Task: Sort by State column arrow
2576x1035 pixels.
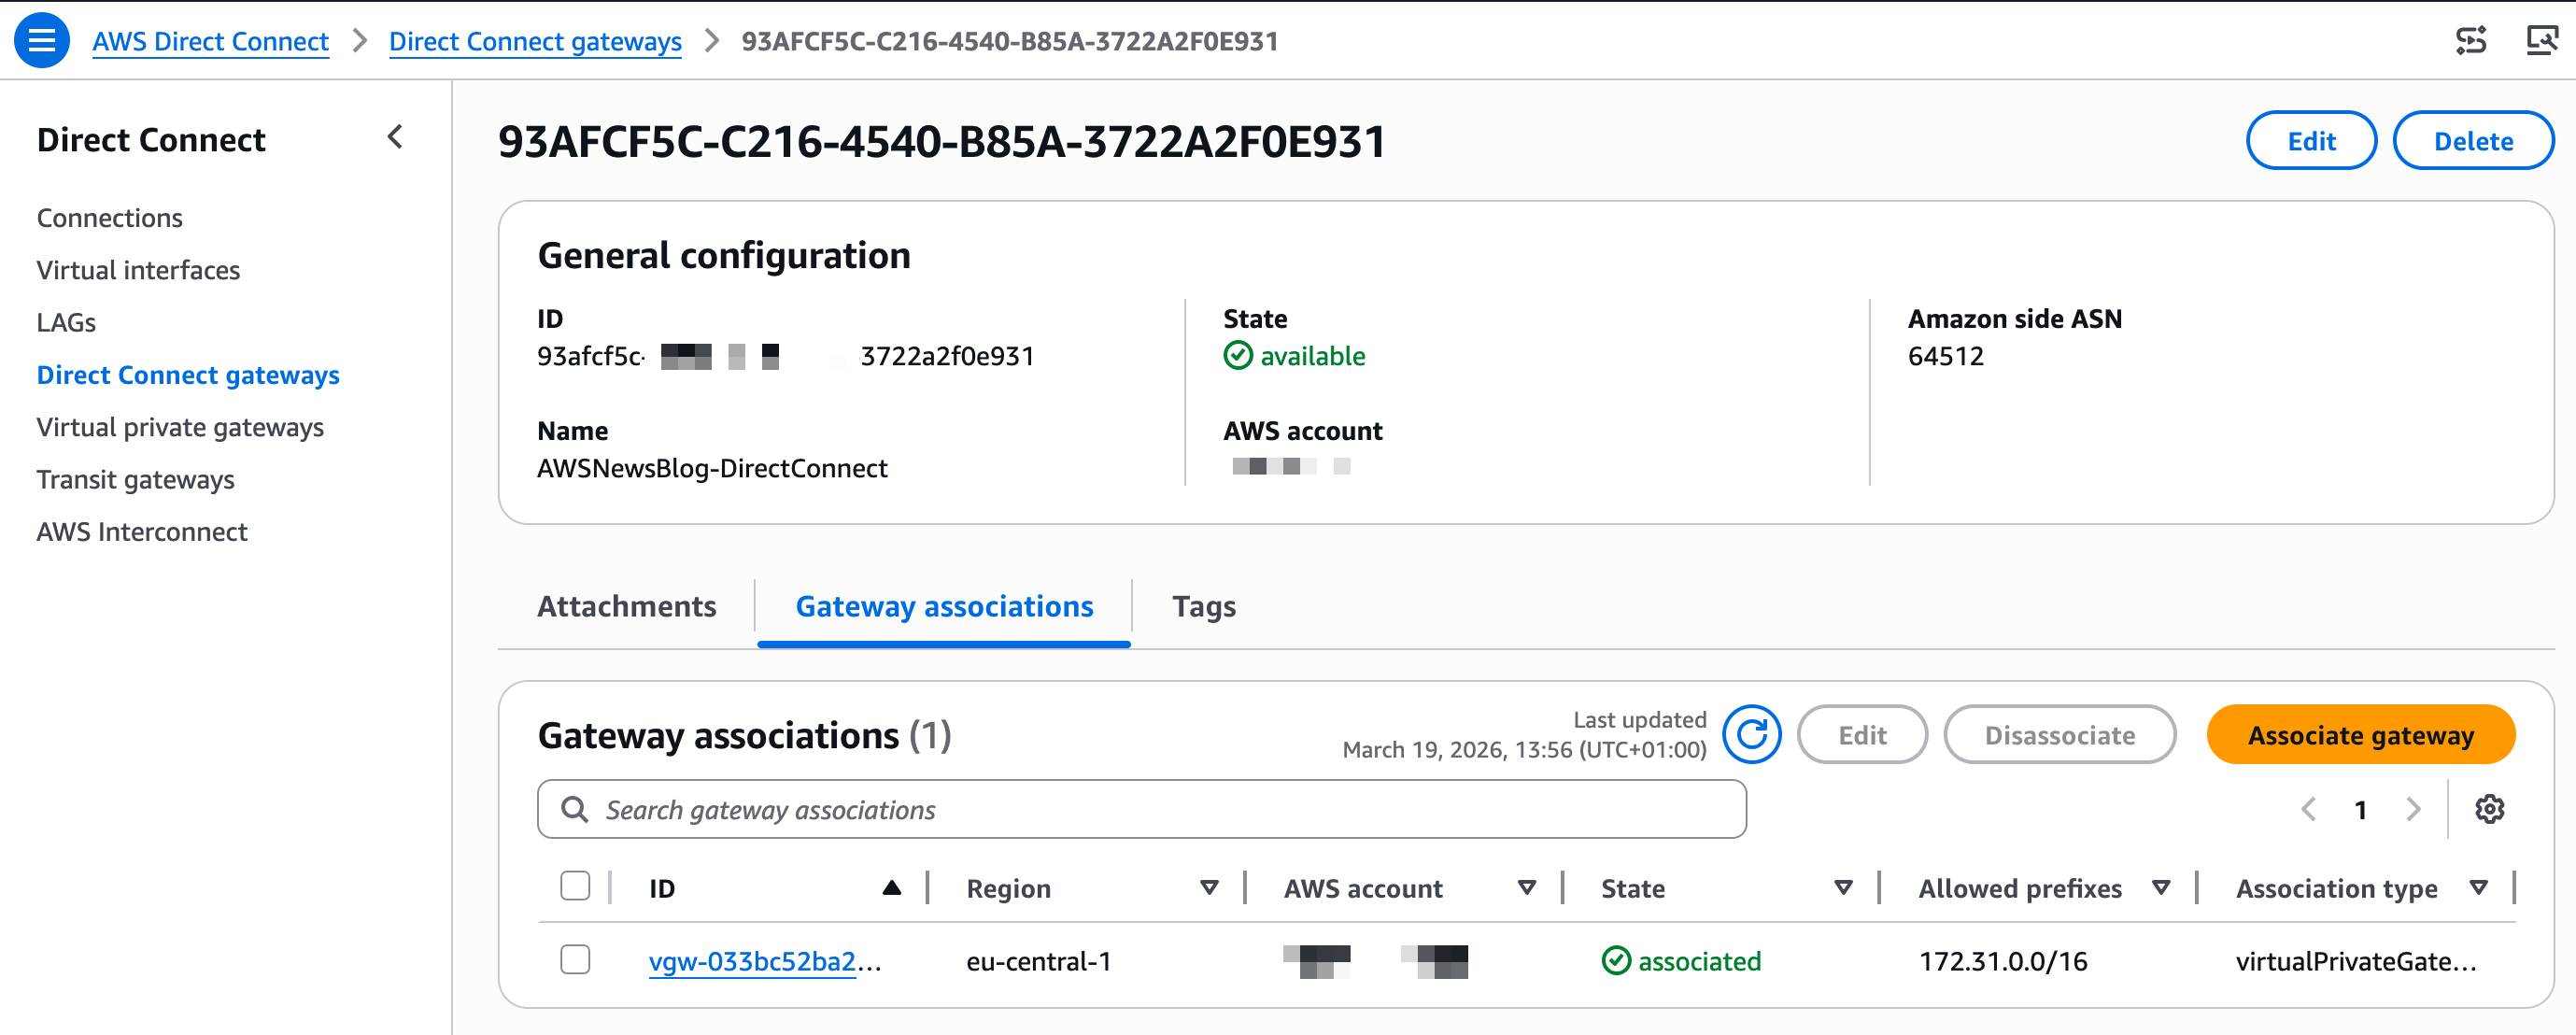Action: (x=1843, y=888)
